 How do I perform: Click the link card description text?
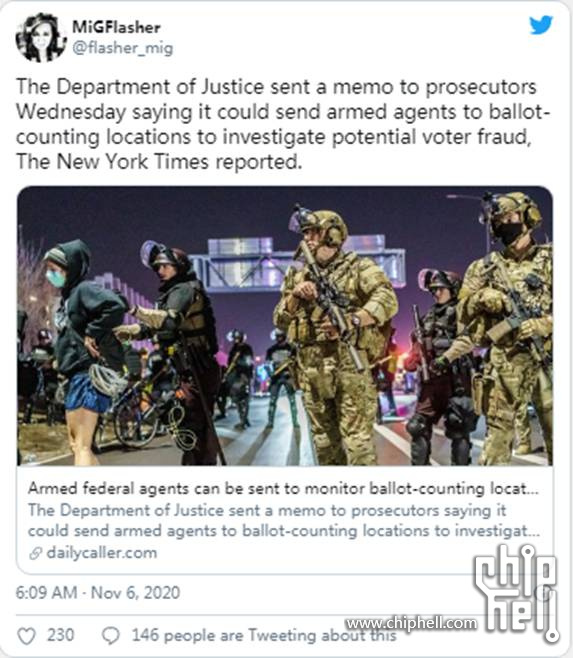(284, 521)
